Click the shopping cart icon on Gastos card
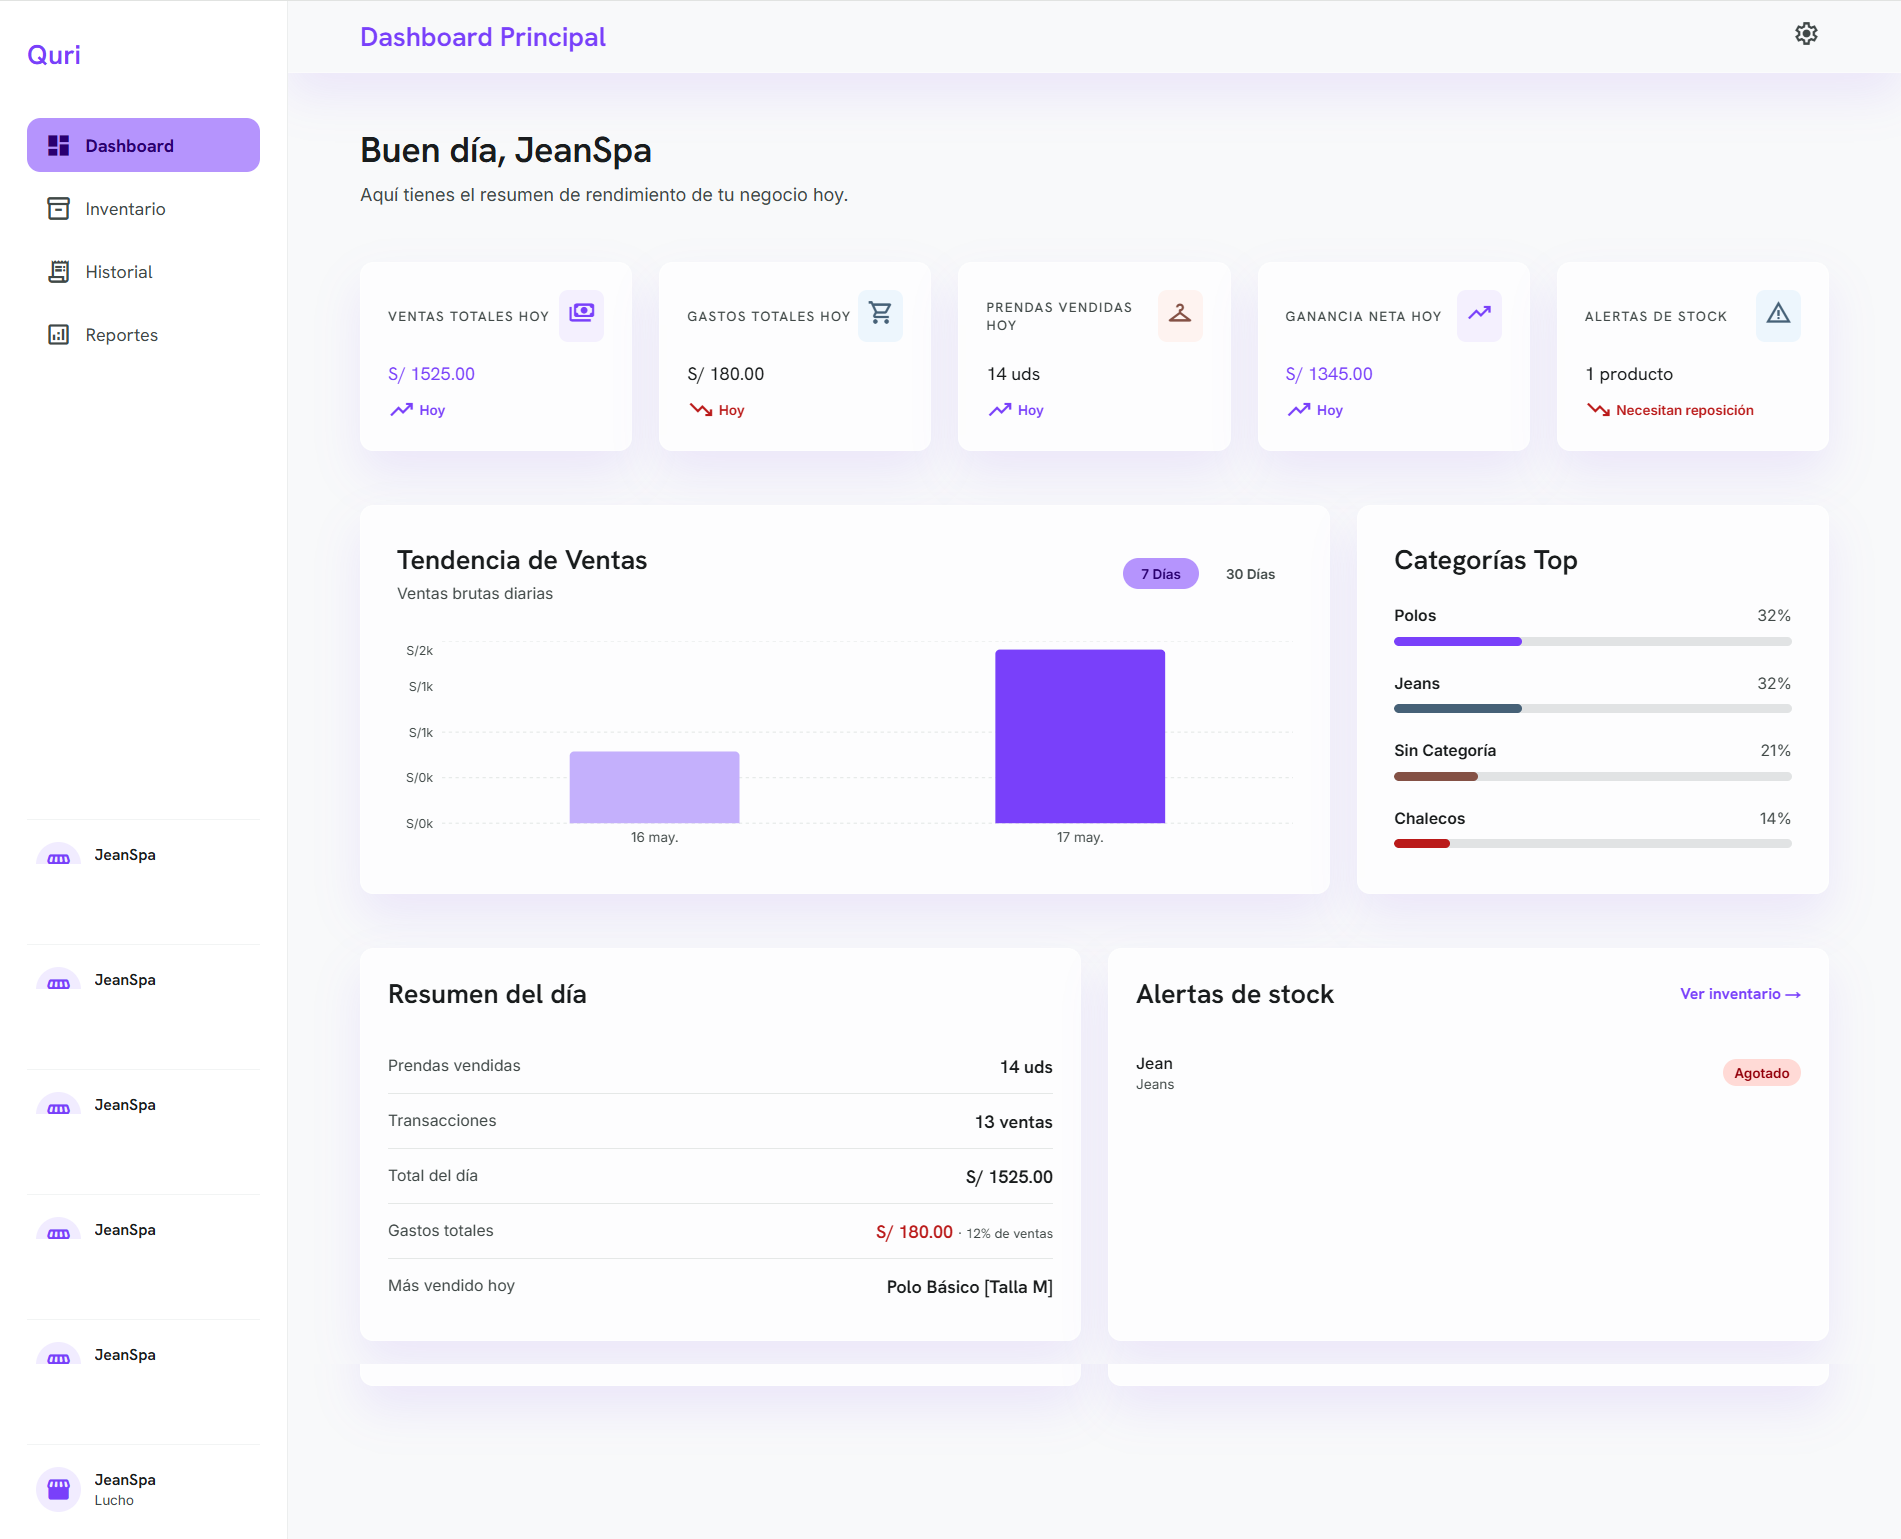1901x1539 pixels. (x=880, y=314)
